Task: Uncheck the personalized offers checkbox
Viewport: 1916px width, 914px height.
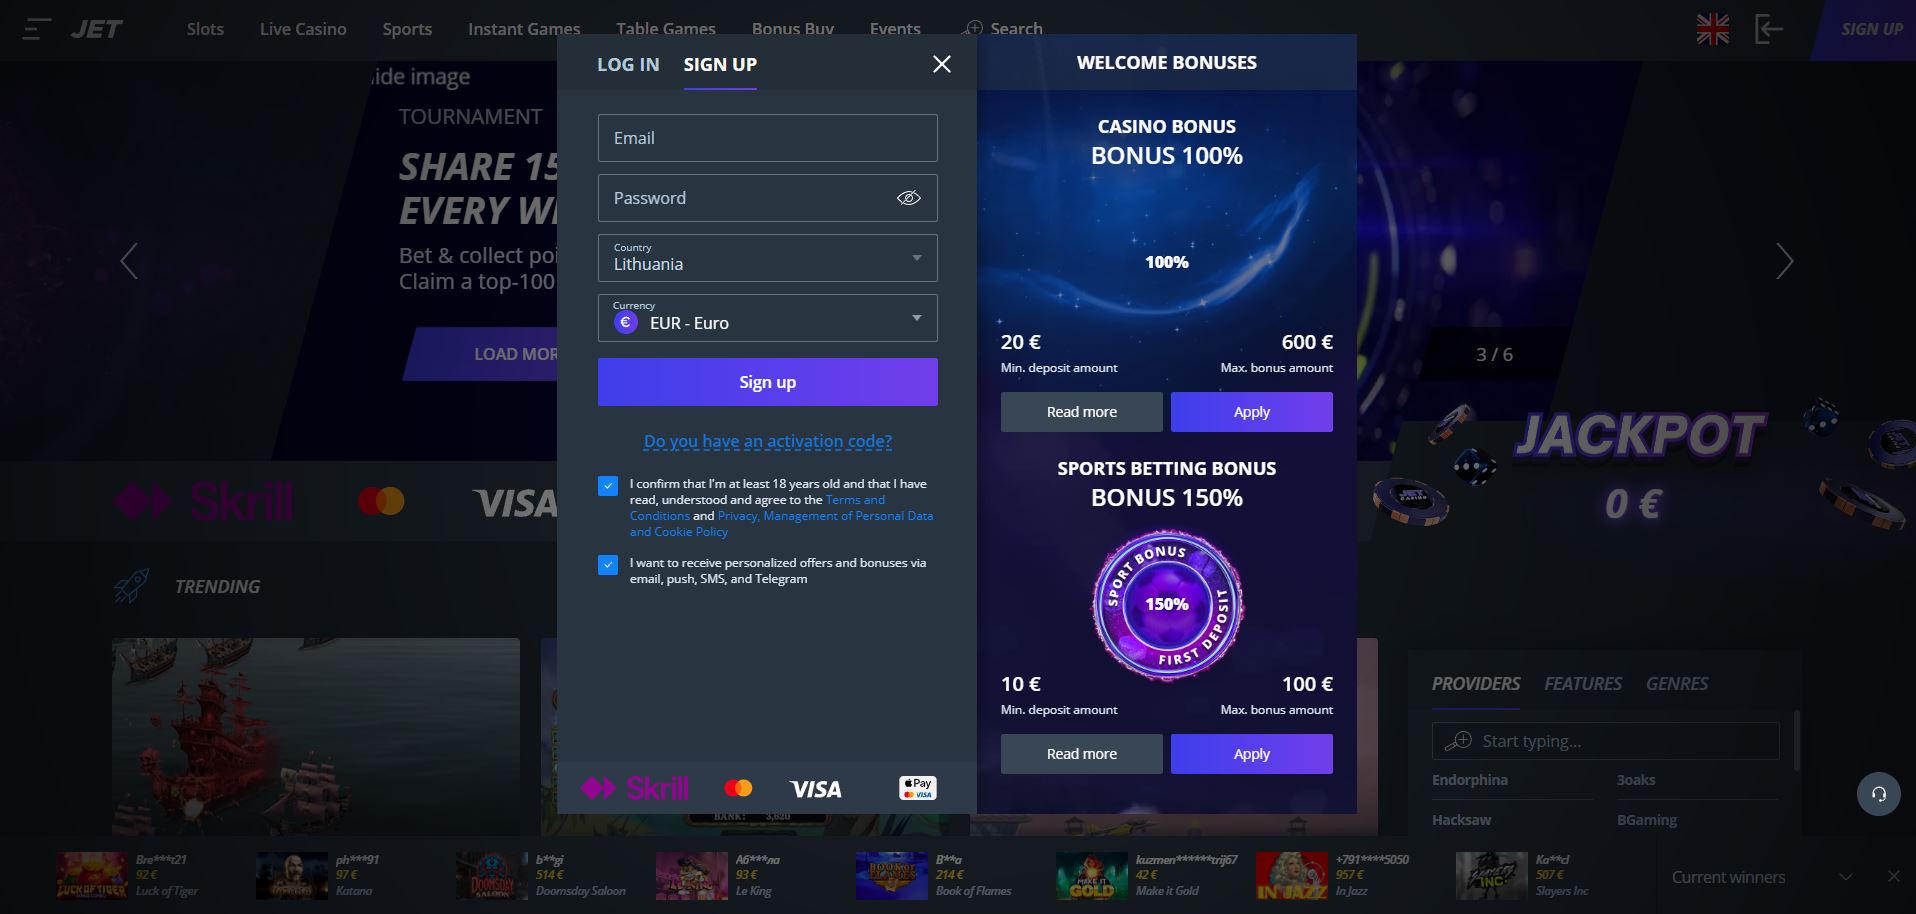Action: point(608,565)
